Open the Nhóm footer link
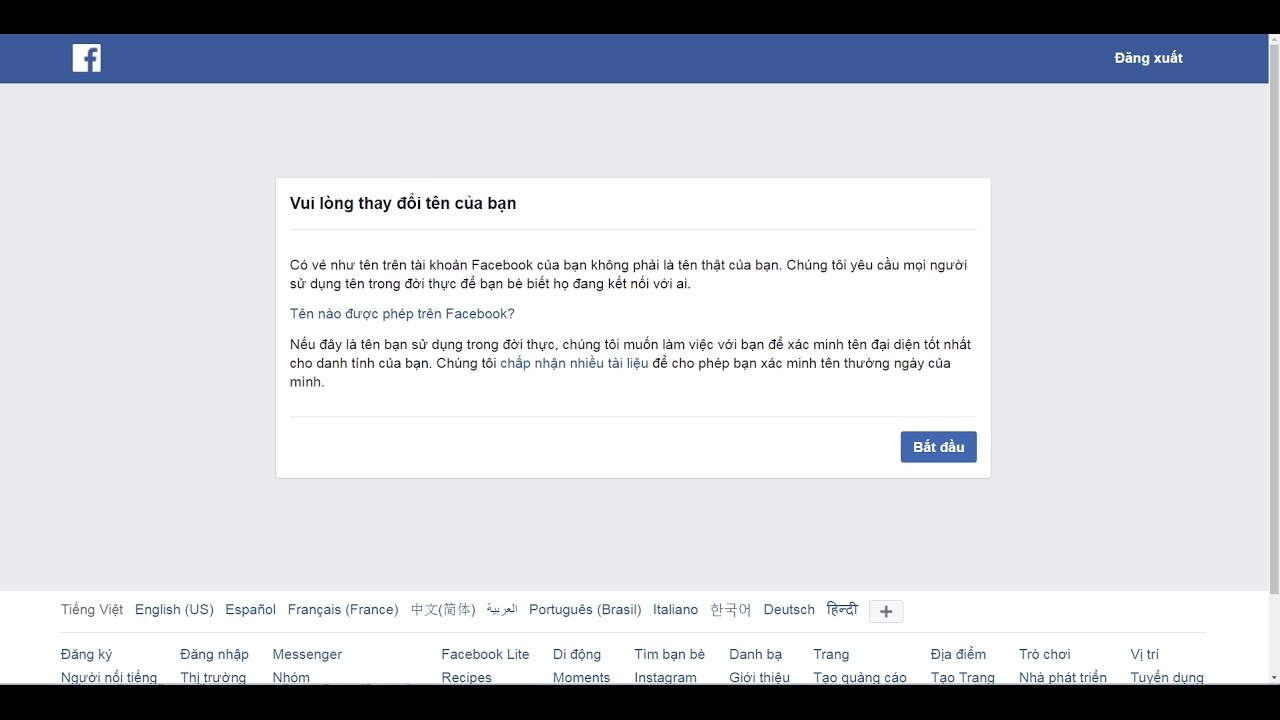 coord(291,677)
